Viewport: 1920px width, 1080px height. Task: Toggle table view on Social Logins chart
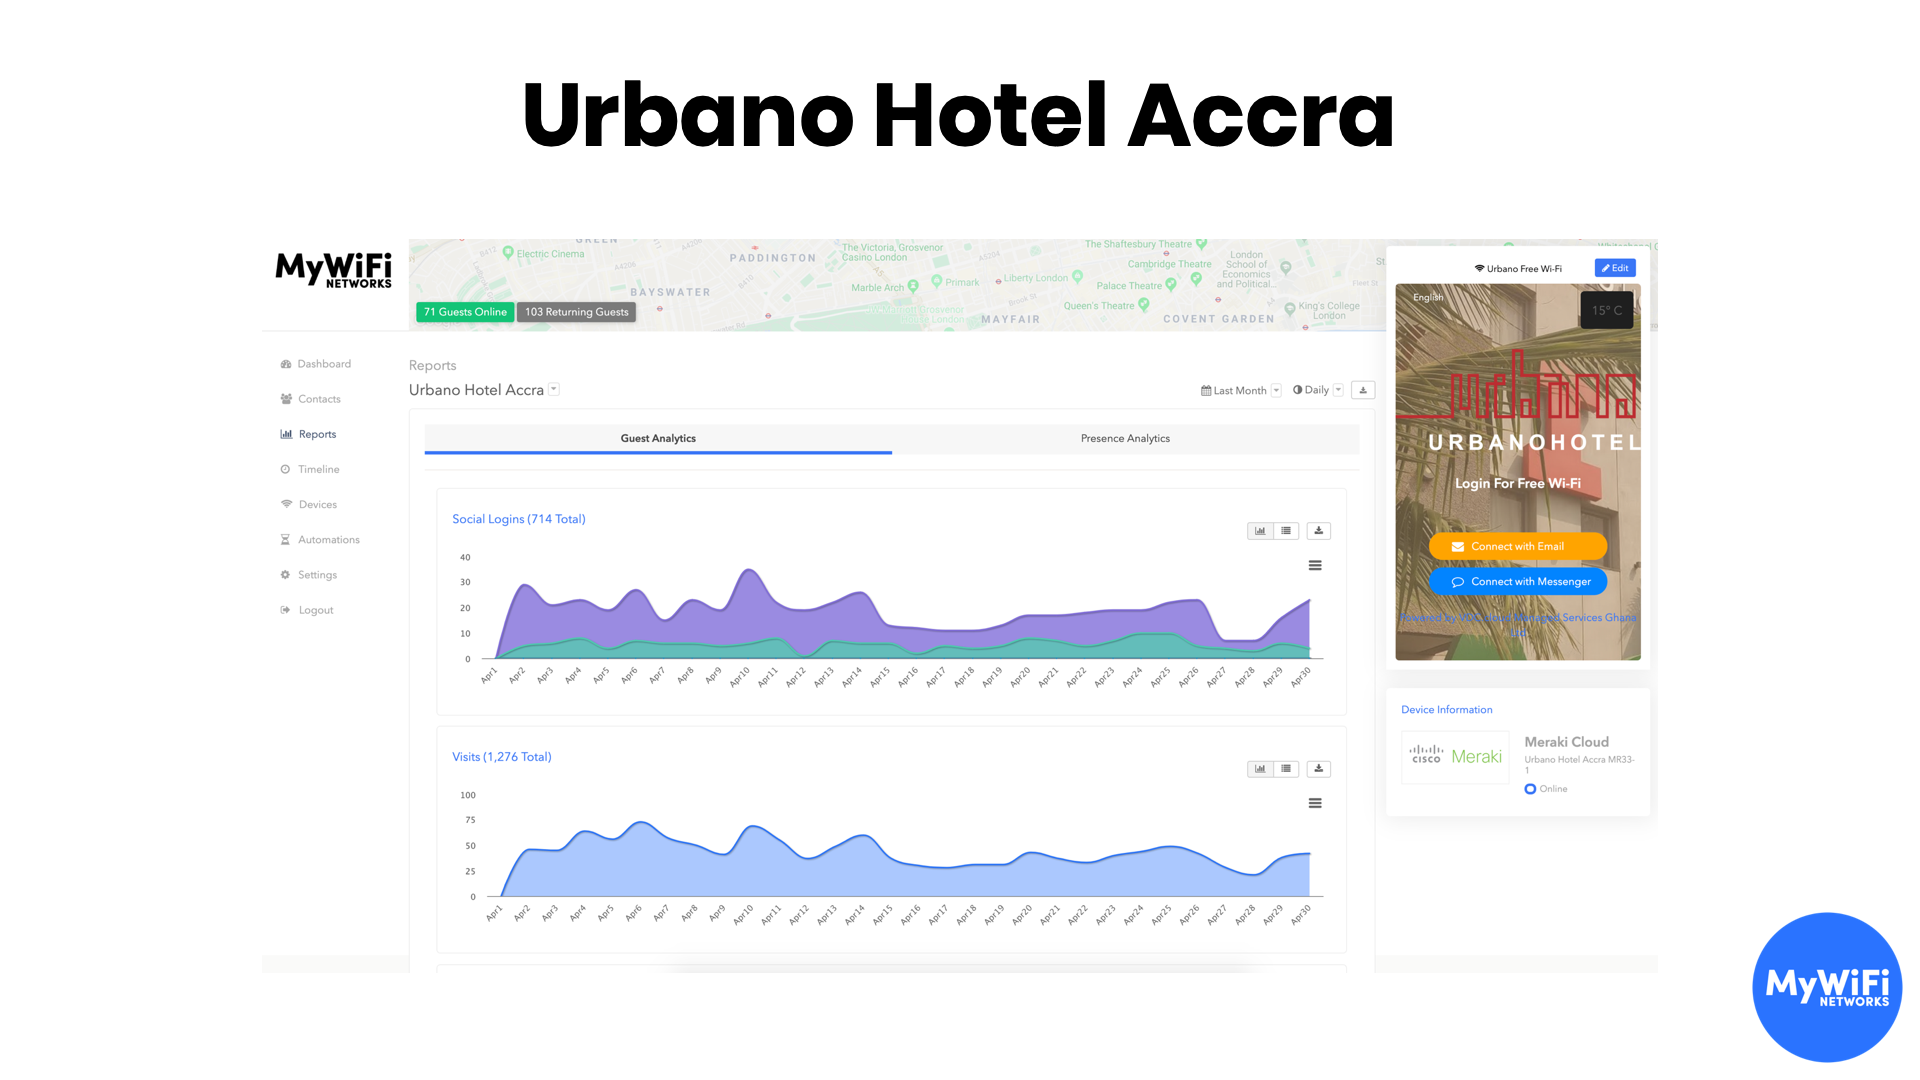point(1287,530)
